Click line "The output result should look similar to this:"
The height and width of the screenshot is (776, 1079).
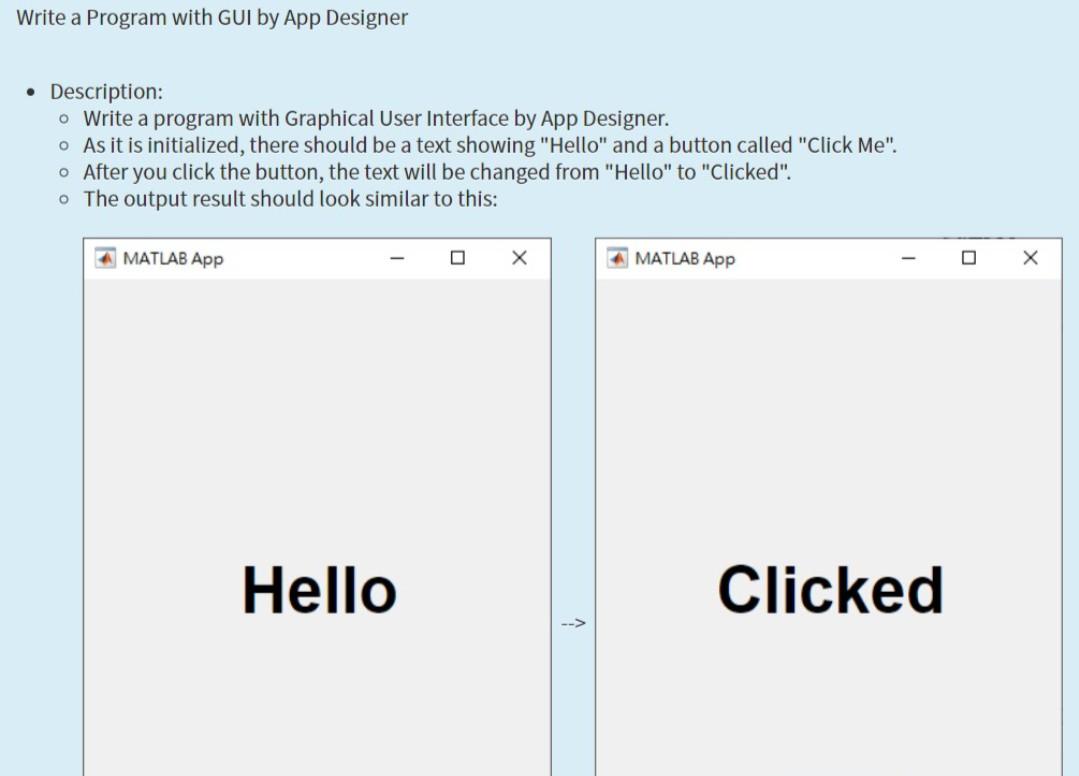(290, 199)
